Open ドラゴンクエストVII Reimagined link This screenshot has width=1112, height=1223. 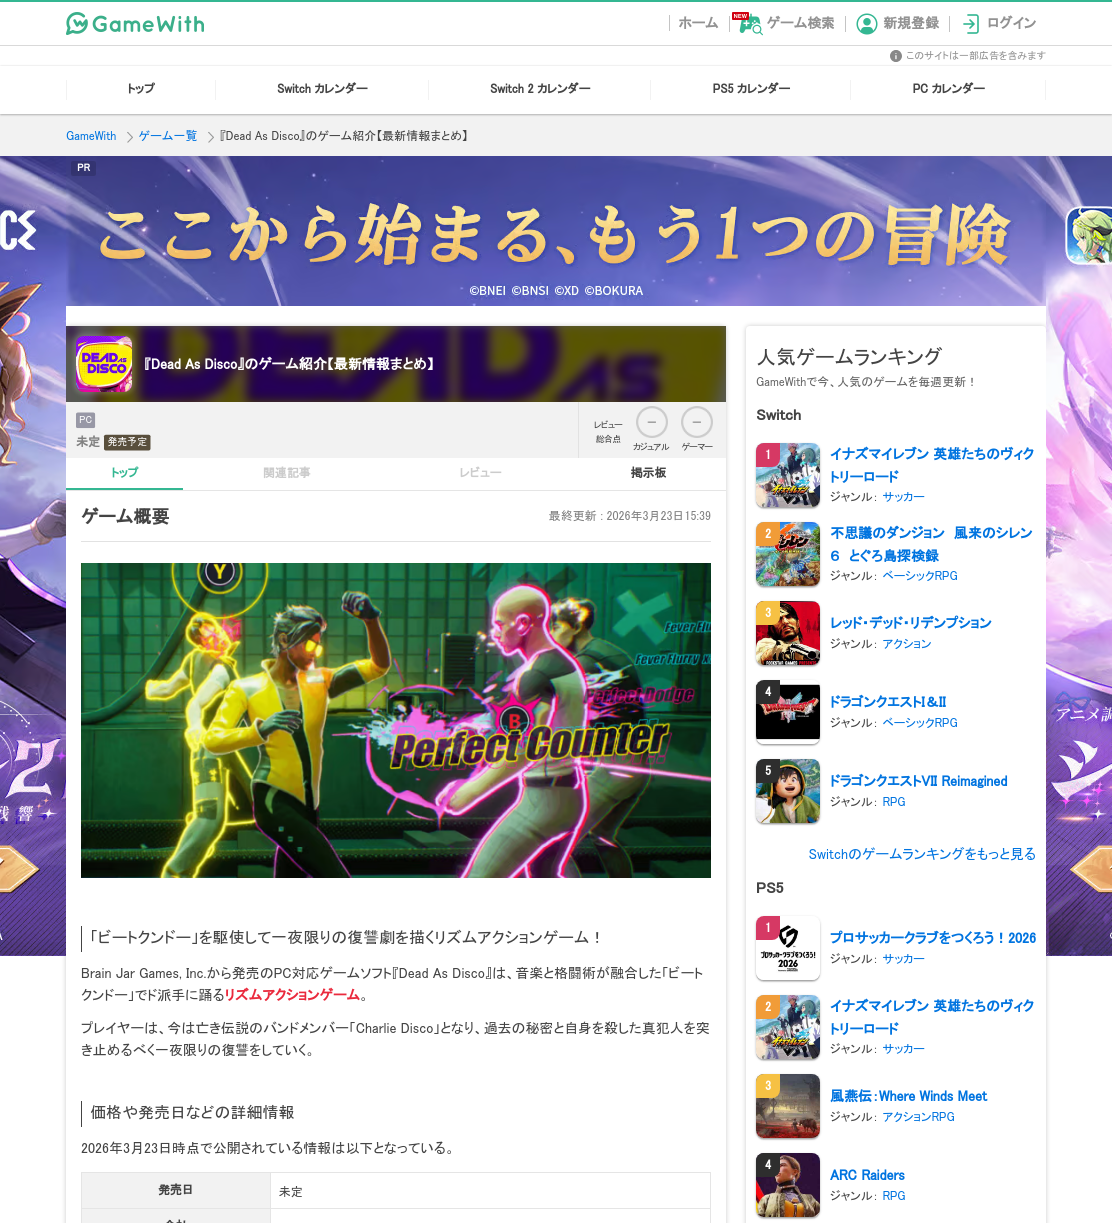click(919, 781)
